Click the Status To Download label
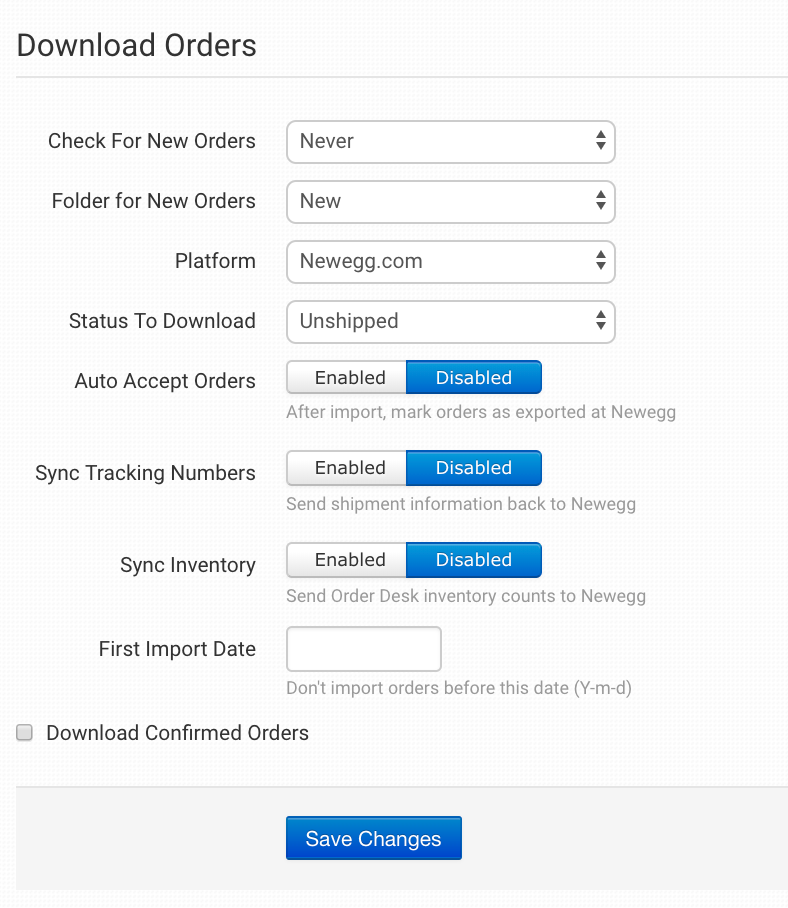 point(162,321)
